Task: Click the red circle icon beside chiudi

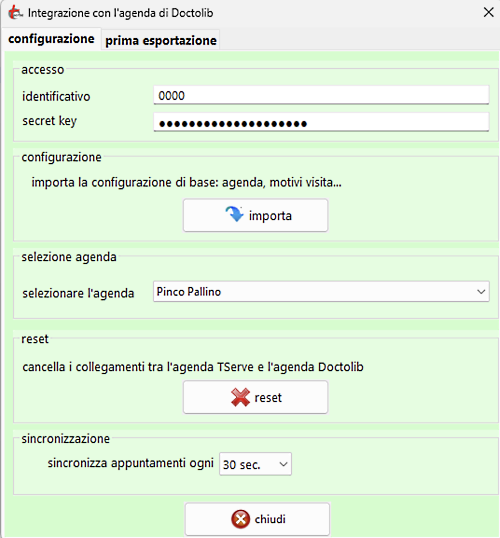Action: [241, 519]
